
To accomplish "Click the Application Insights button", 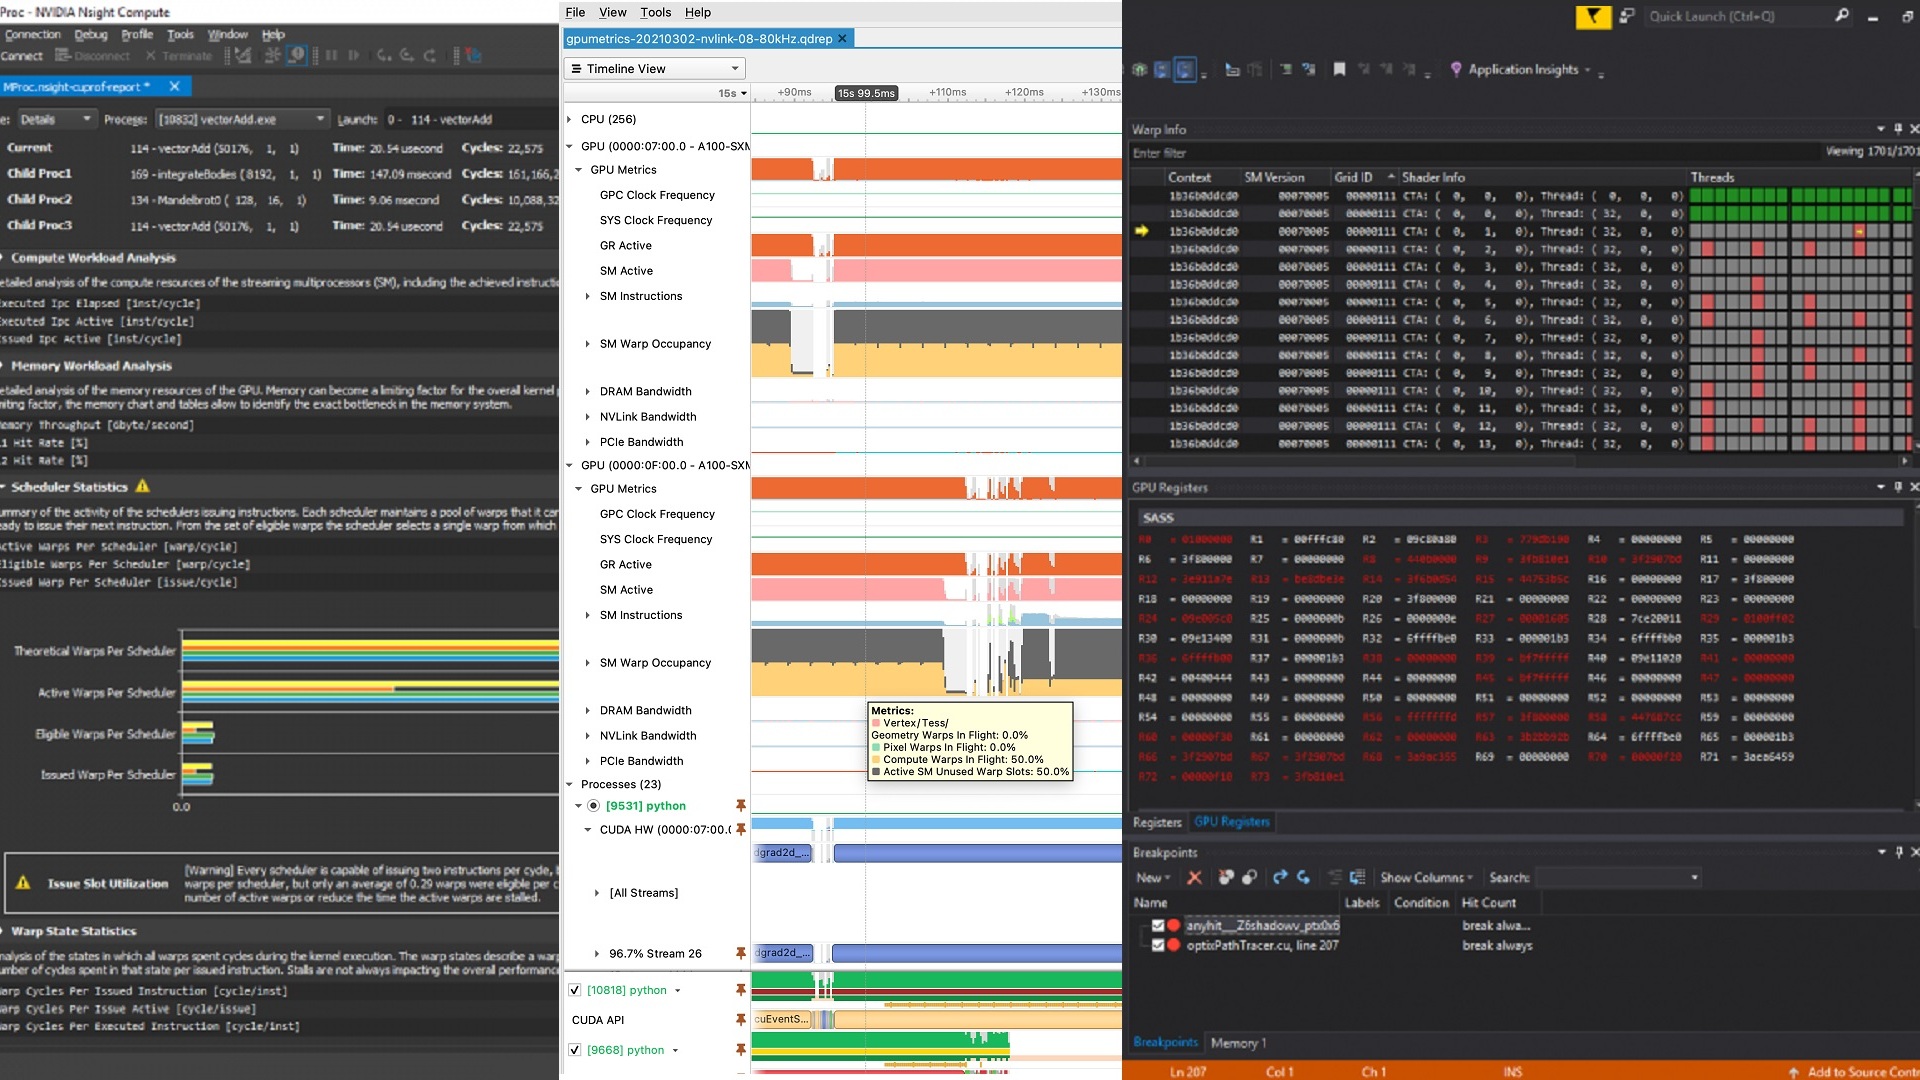I will click(x=1519, y=69).
